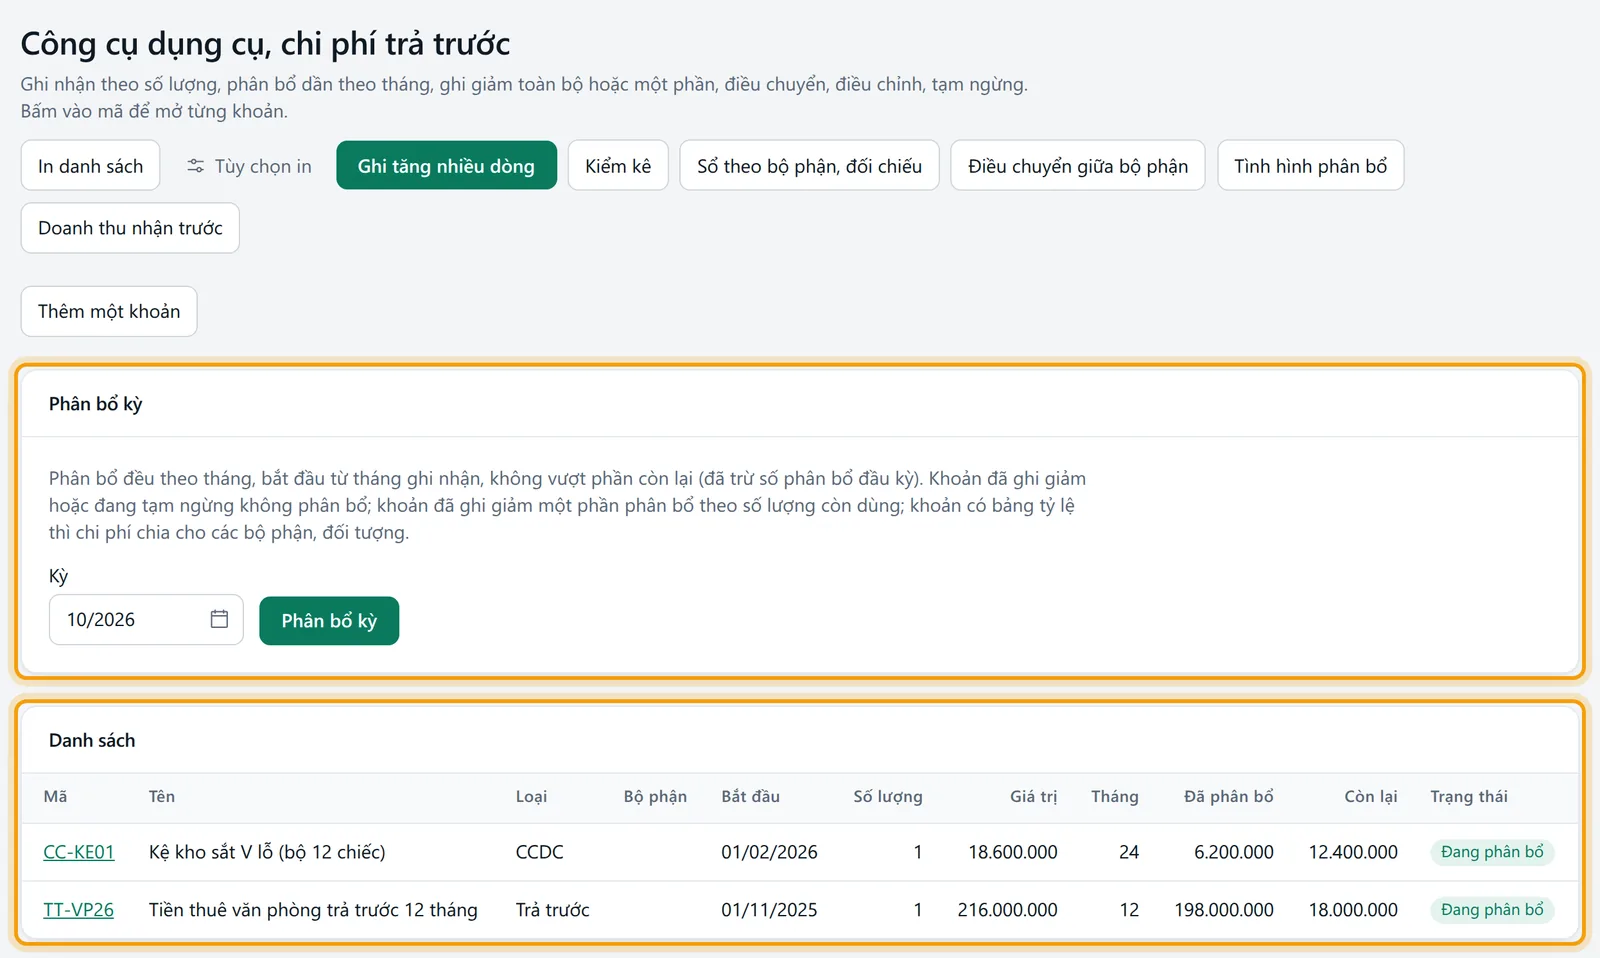The image size is (1600, 958).
Task: Click Tên column header
Action: pos(162,796)
